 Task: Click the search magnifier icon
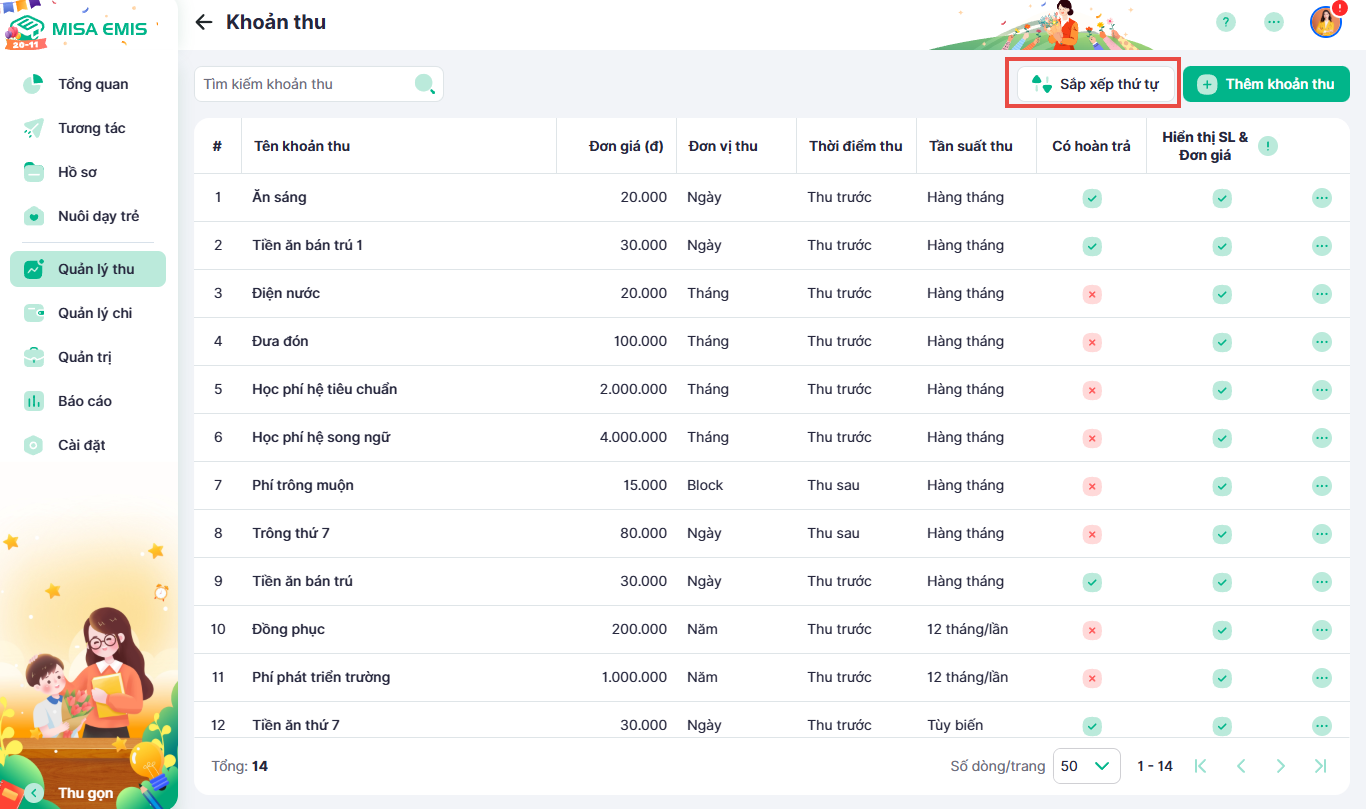click(x=425, y=84)
